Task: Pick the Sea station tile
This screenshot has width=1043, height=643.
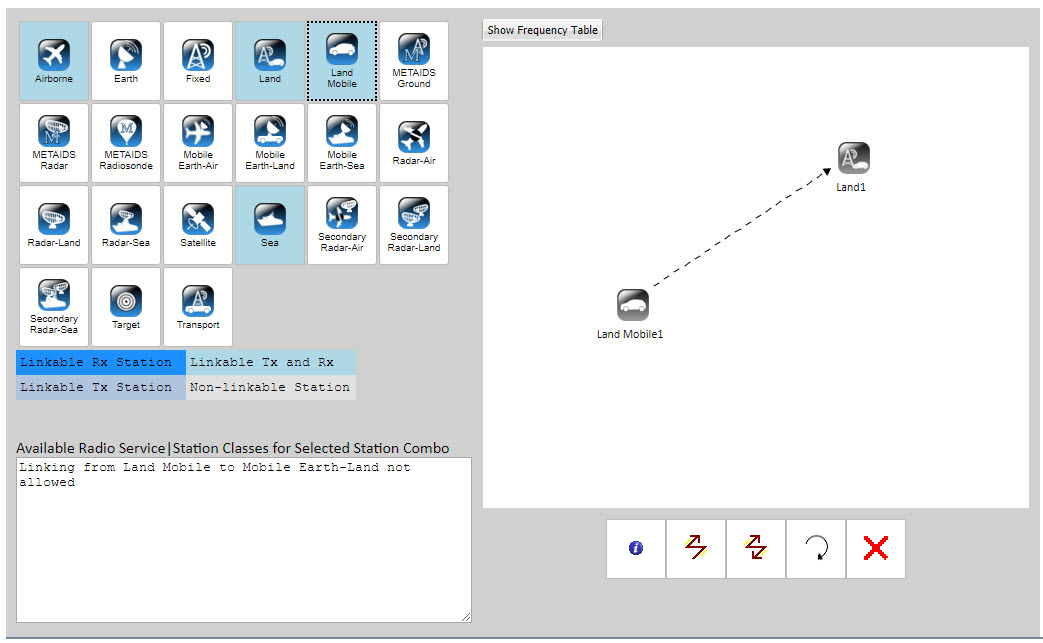Action: 270,225
